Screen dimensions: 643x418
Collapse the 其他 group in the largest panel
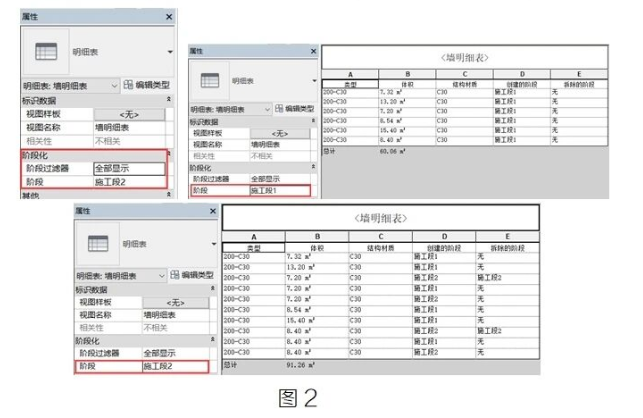point(169,194)
